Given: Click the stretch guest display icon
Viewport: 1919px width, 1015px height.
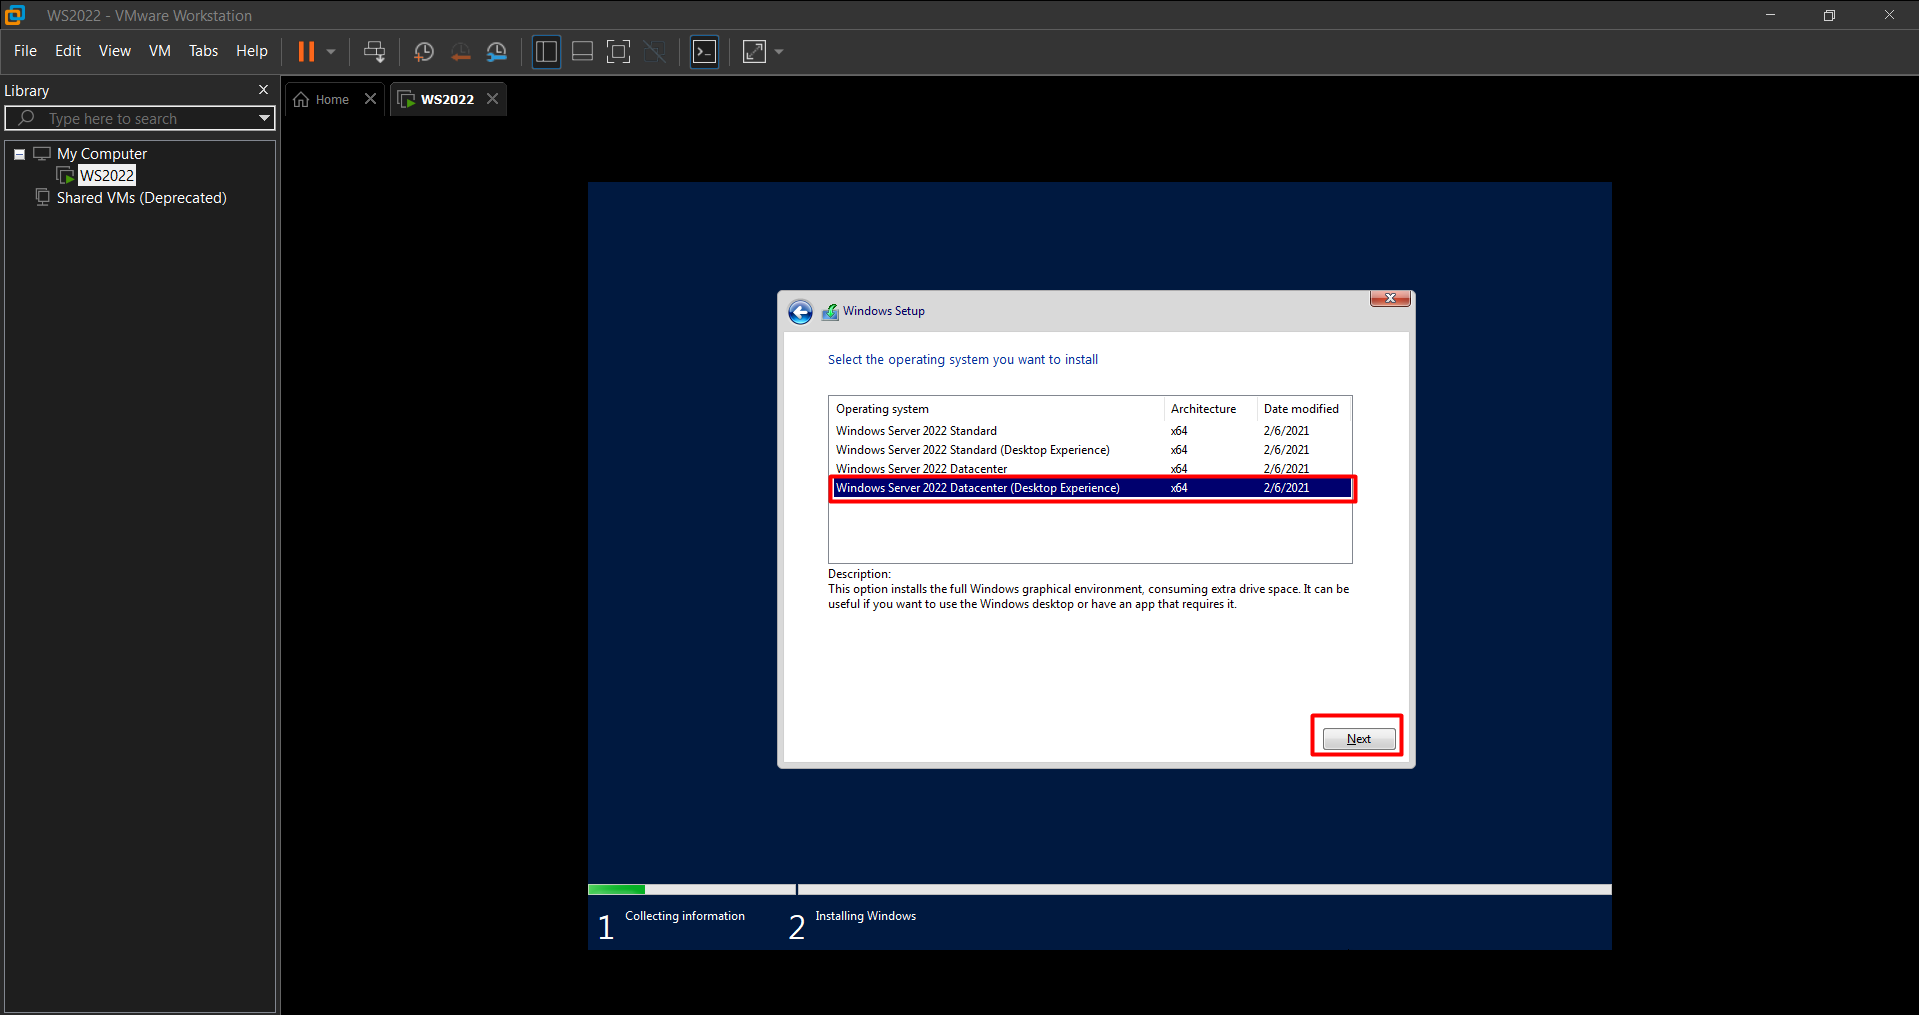Looking at the screenshot, I should pos(754,51).
